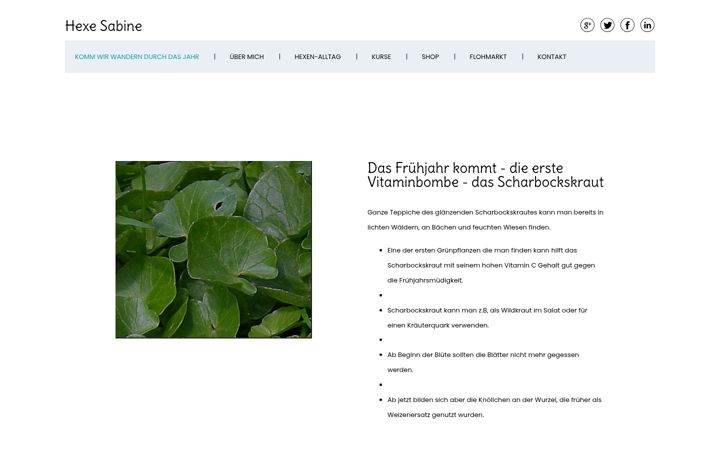Click bullet text about Frühjahrsmüdigkeit
The width and height of the screenshot is (720, 450).
pyautogui.click(x=491, y=265)
